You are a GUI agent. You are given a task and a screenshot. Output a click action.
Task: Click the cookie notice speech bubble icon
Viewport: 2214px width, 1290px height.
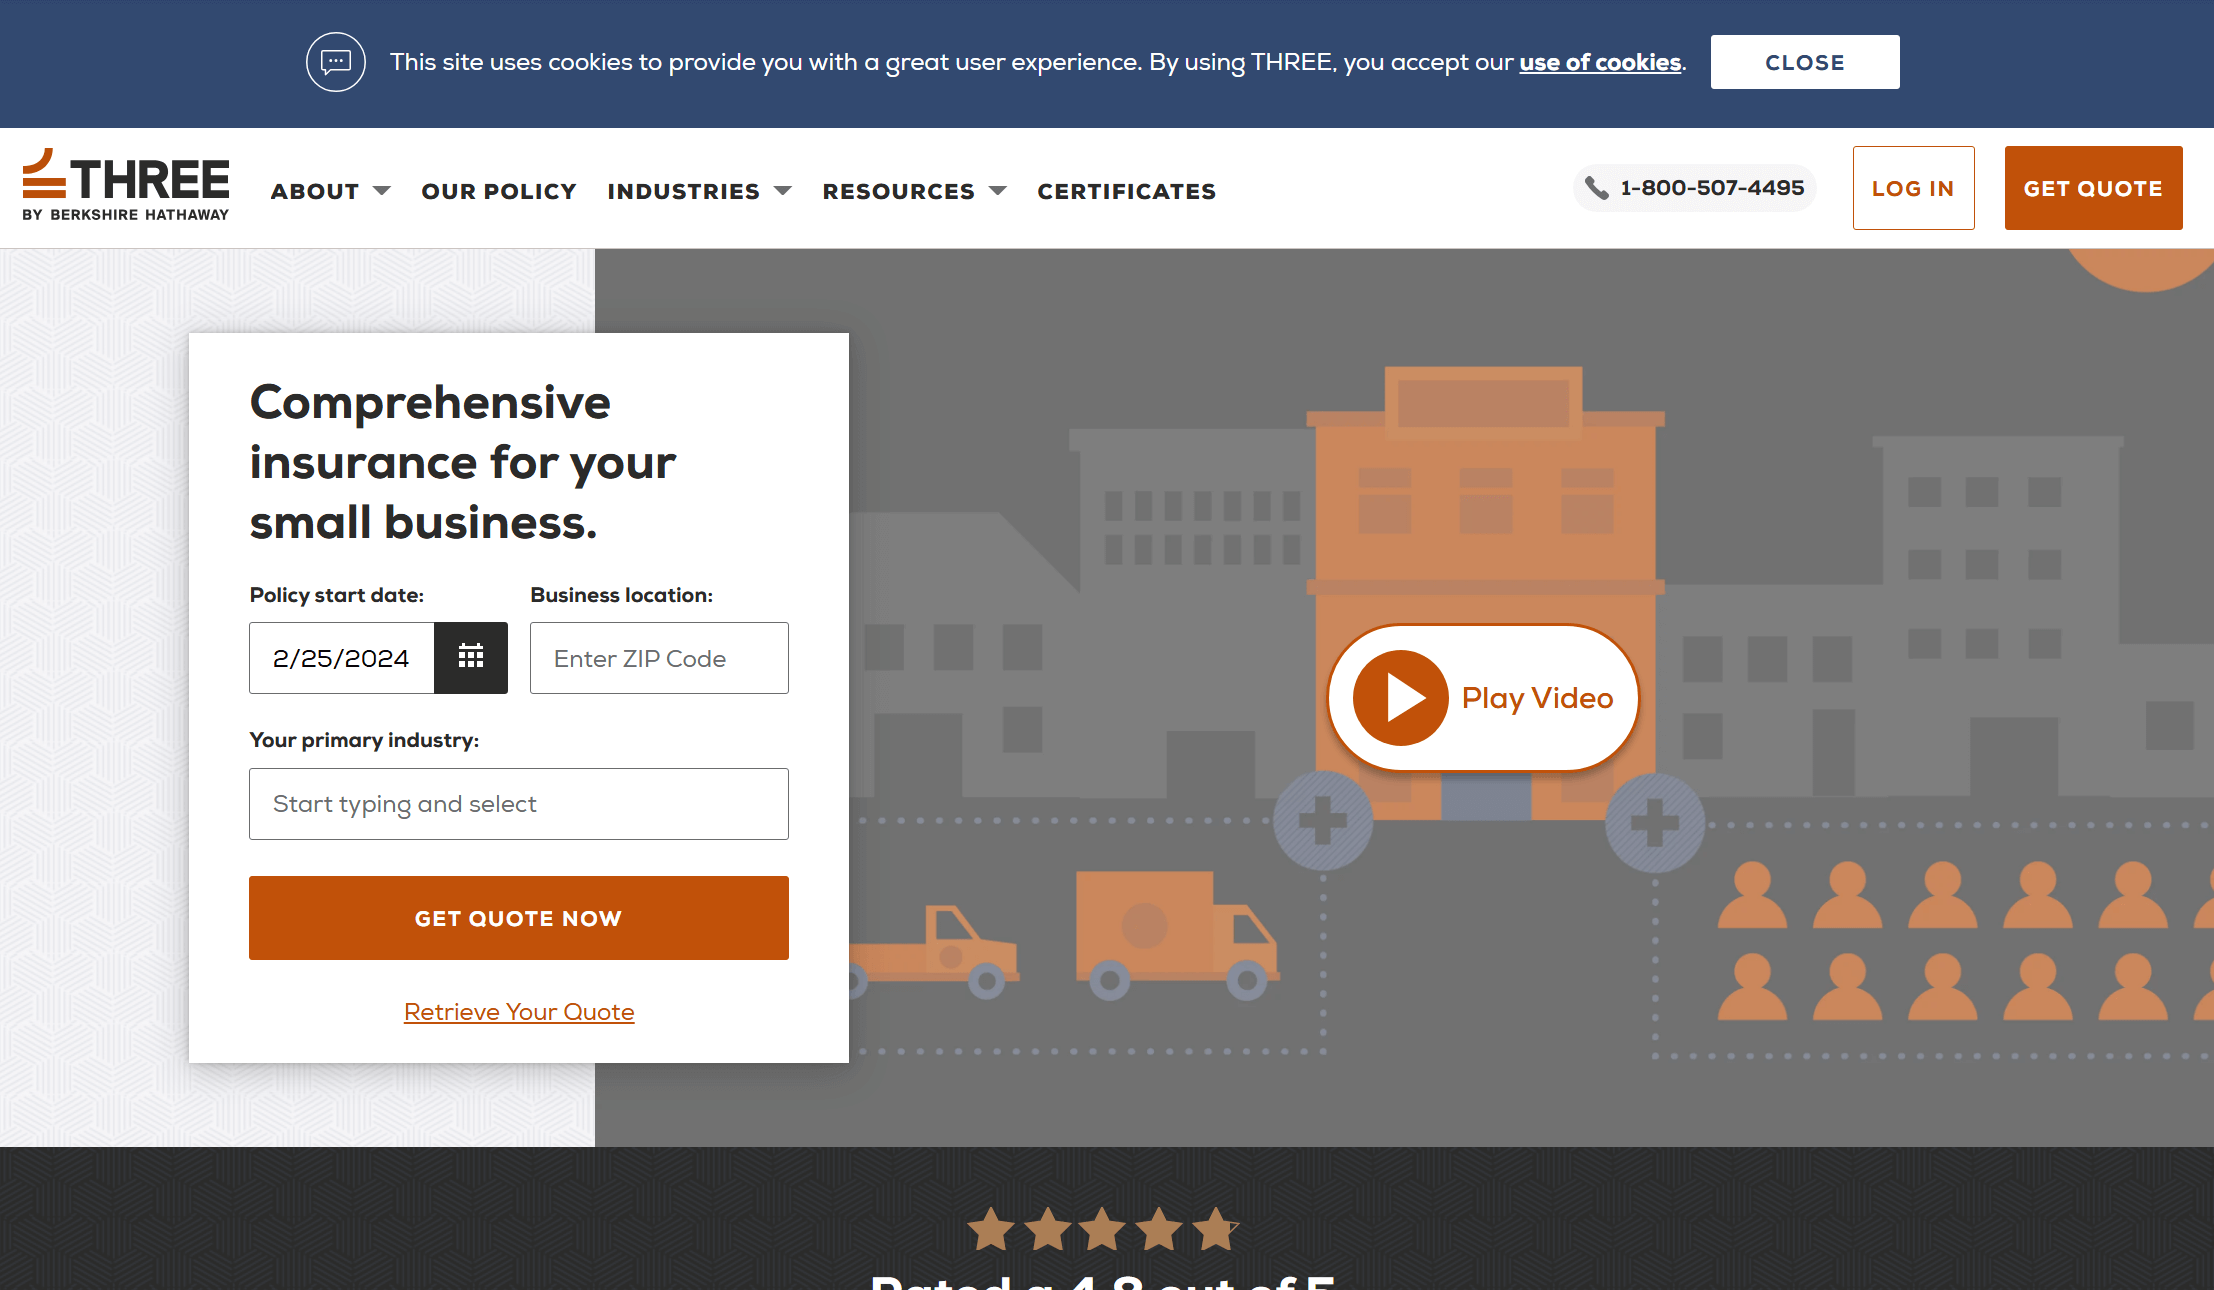[x=335, y=61]
